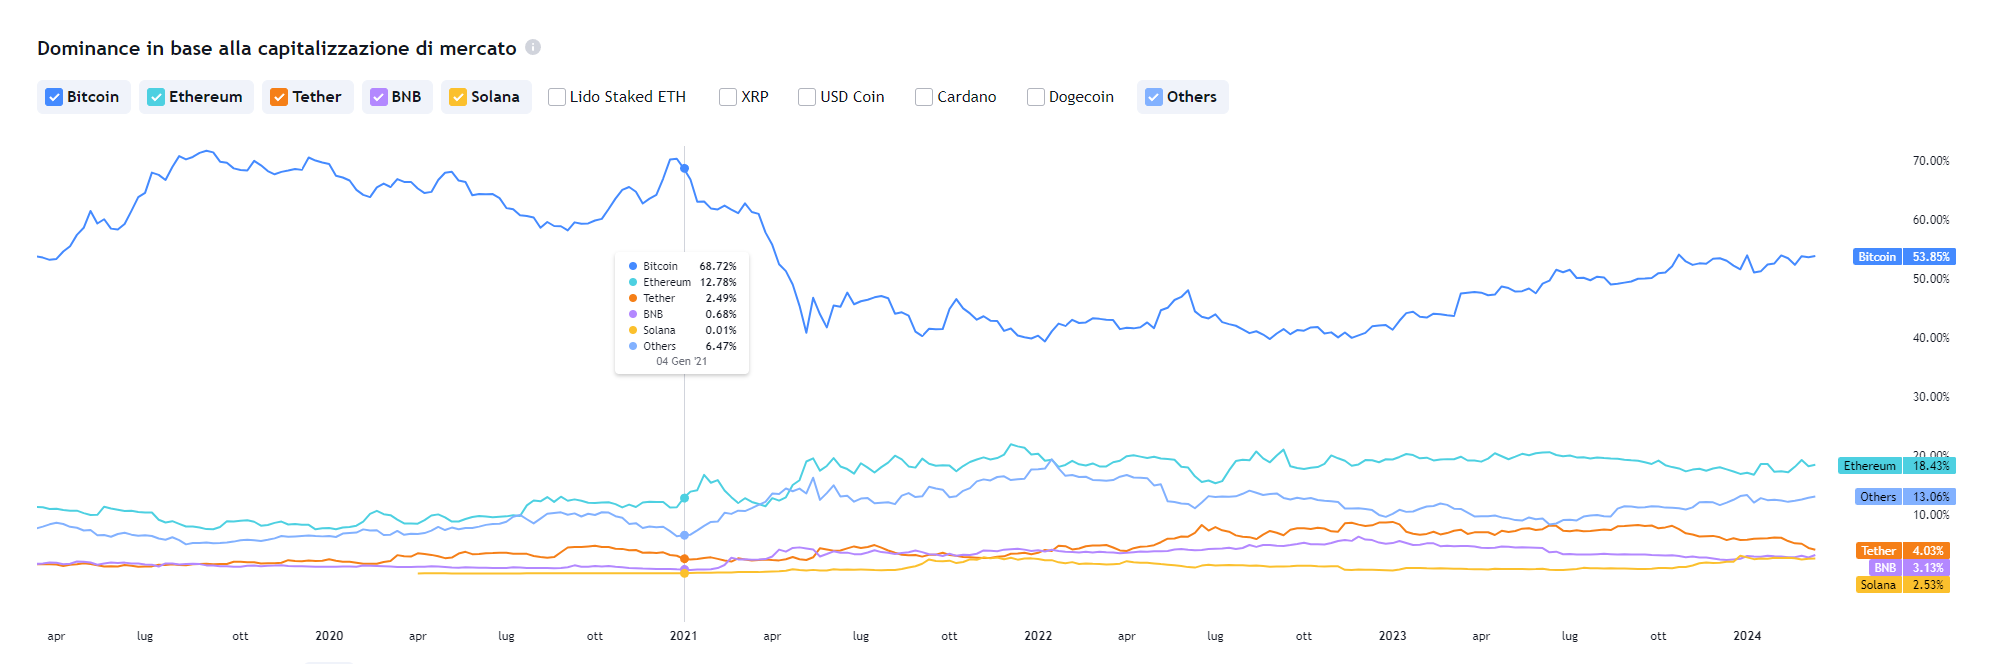Uncheck the Others series checkbox
2008x664 pixels.
[x=1154, y=97]
